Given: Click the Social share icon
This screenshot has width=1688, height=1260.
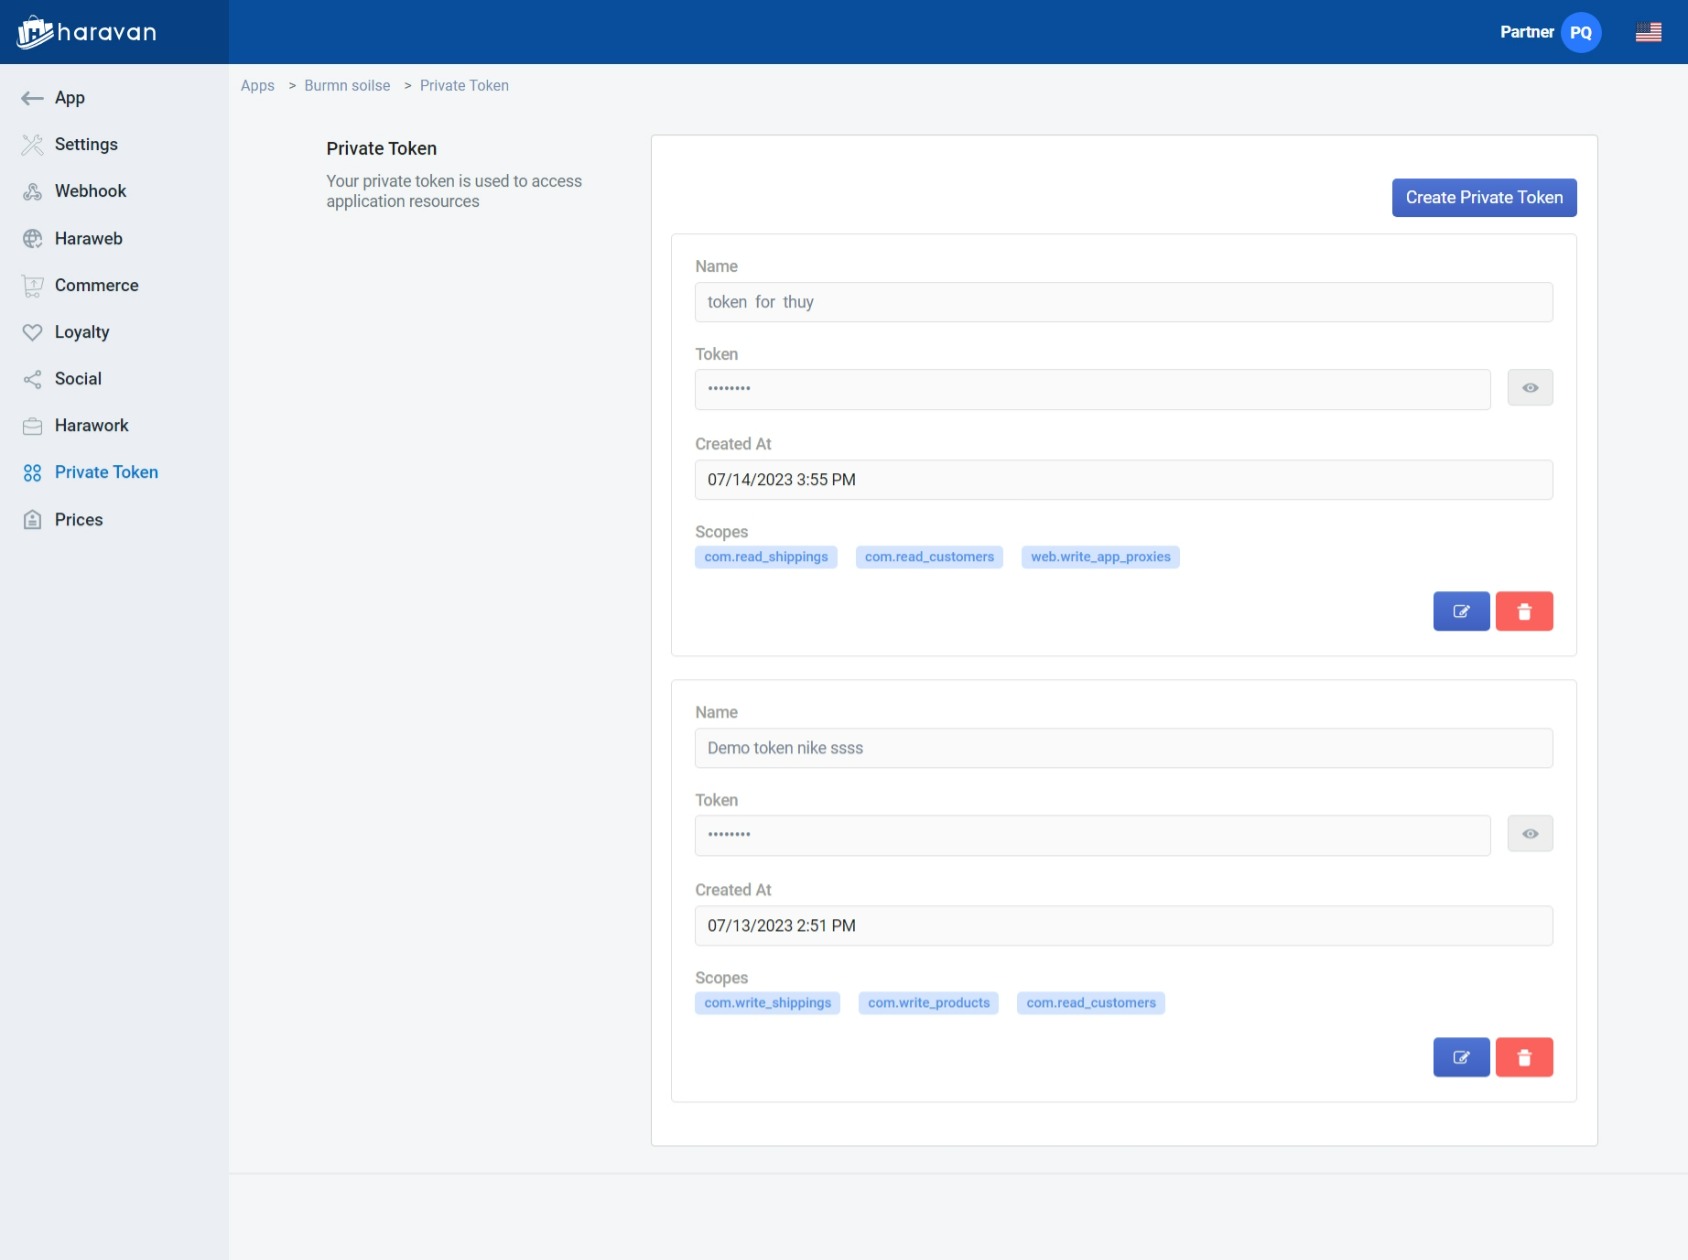Looking at the screenshot, I should pos(31,378).
